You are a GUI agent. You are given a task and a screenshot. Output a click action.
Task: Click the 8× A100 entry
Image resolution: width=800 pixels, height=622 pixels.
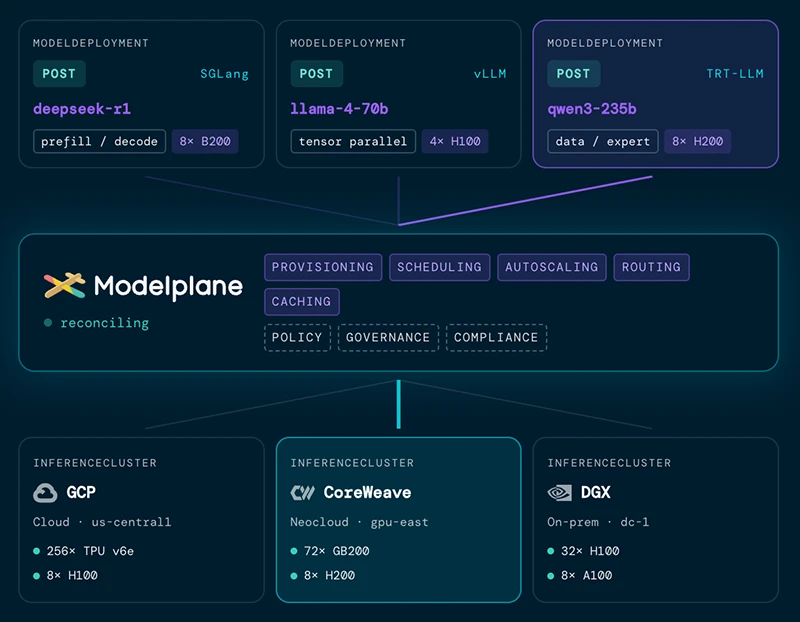pos(587,576)
